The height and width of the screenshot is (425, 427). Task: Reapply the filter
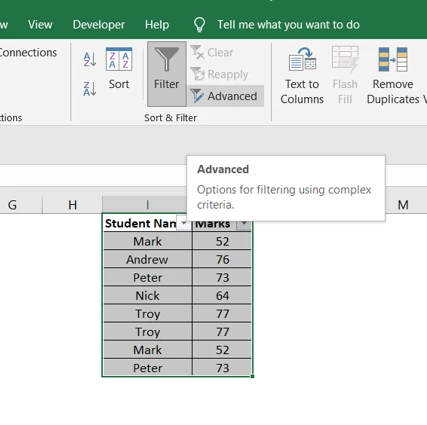point(219,74)
